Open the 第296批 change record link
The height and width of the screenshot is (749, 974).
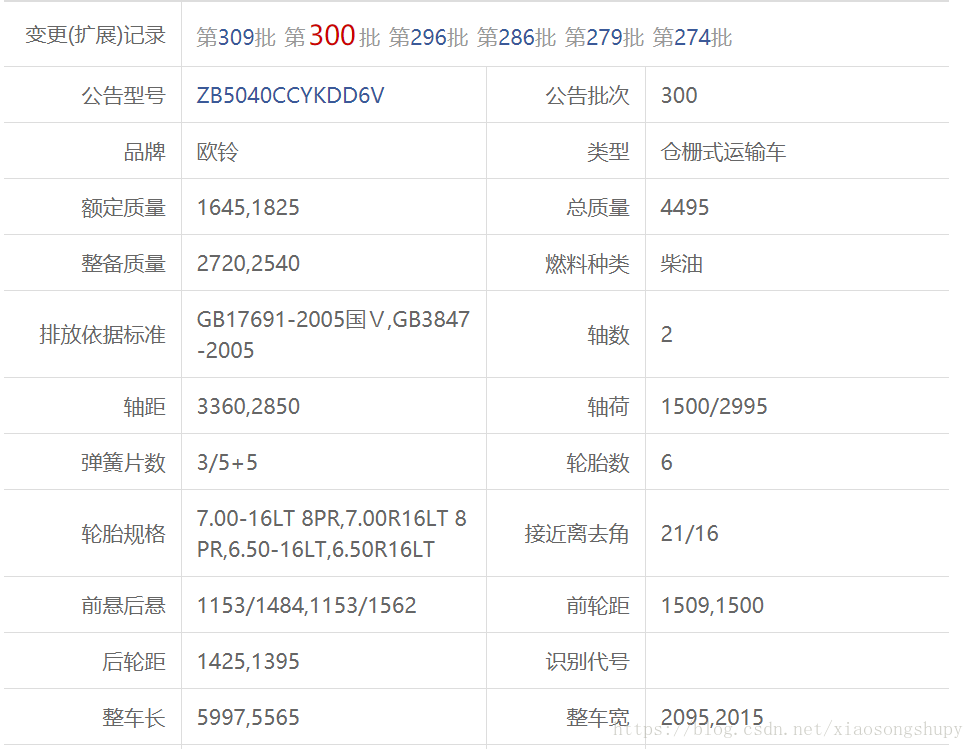pos(429,37)
